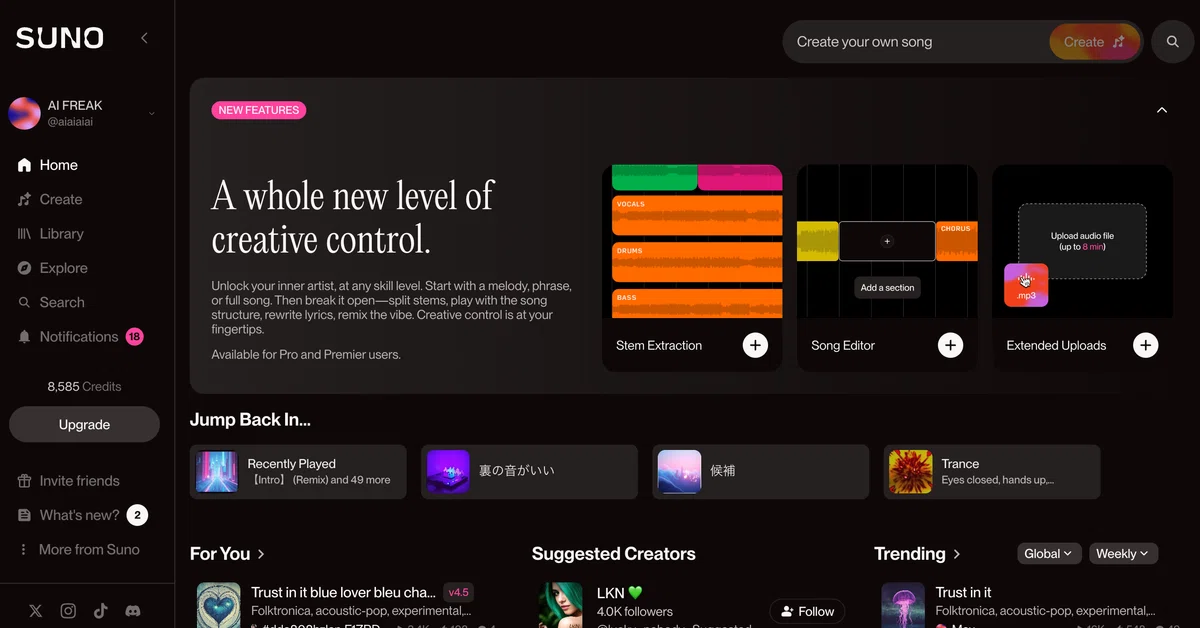Click the plus on Song Editor
Viewport: 1200px width, 628px height.
[x=950, y=345]
